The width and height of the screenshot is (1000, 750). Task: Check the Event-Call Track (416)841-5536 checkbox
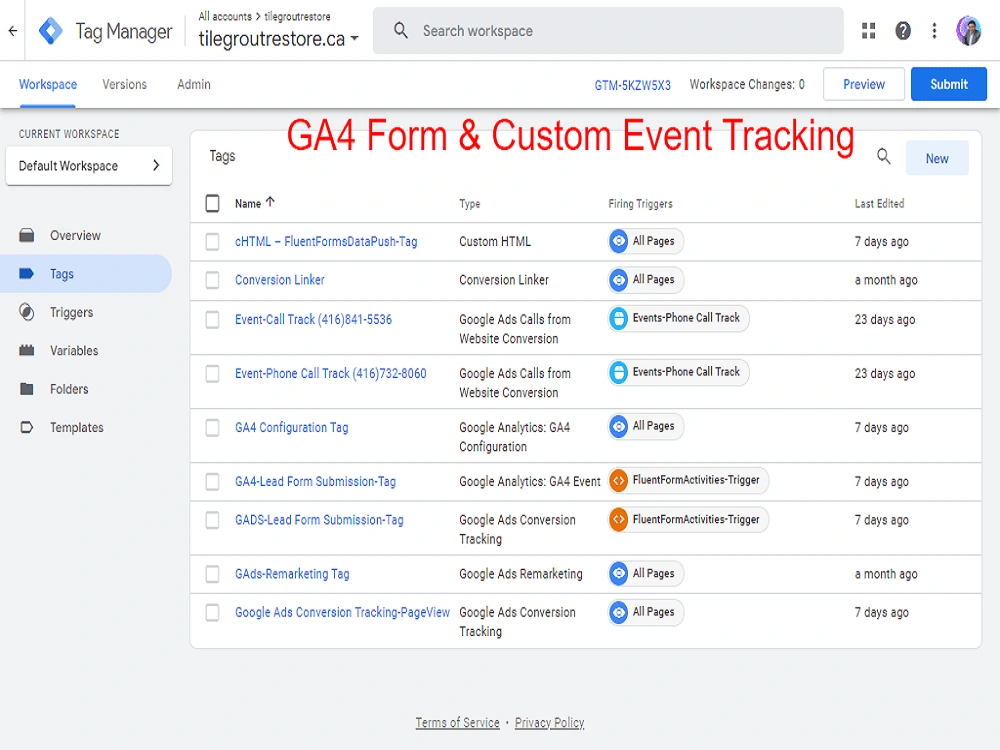[x=212, y=320]
